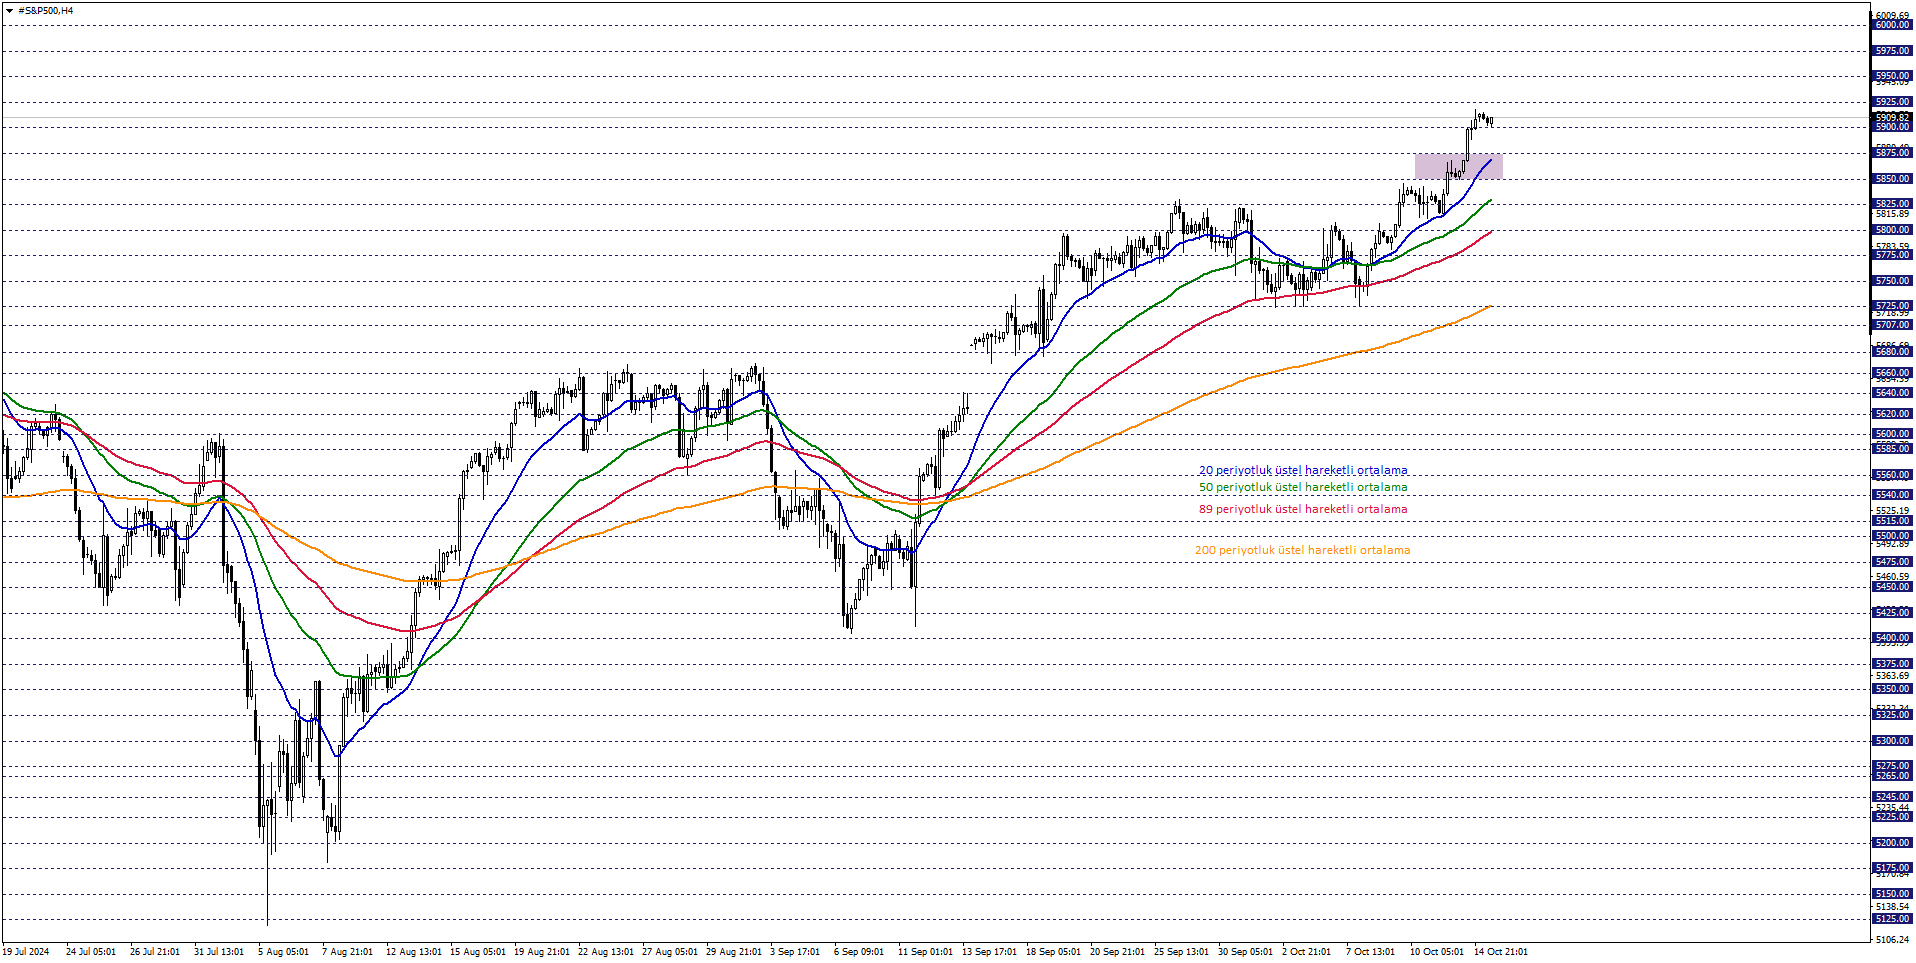Click the 5125.00 price level label

click(1892, 919)
